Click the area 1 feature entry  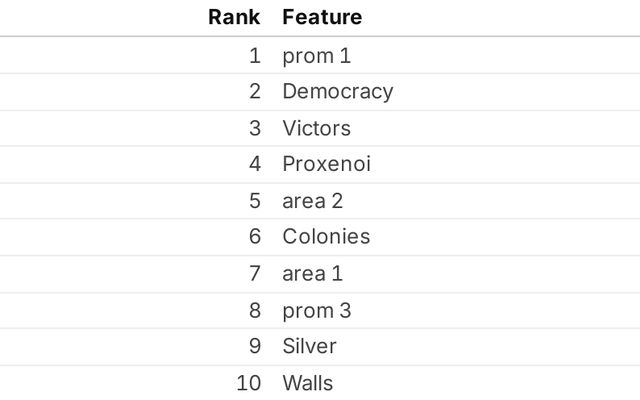pyautogui.click(x=312, y=273)
